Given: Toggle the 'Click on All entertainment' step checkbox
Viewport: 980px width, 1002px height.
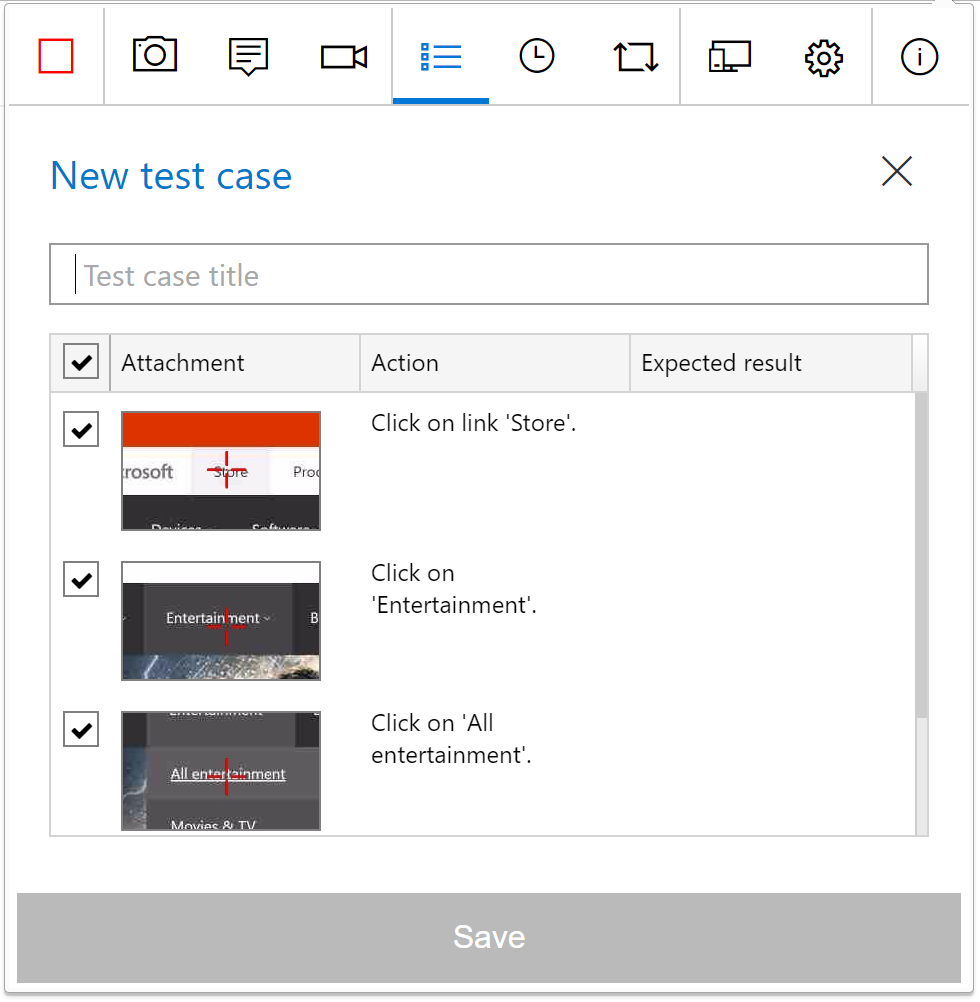Looking at the screenshot, I should 80,729.
